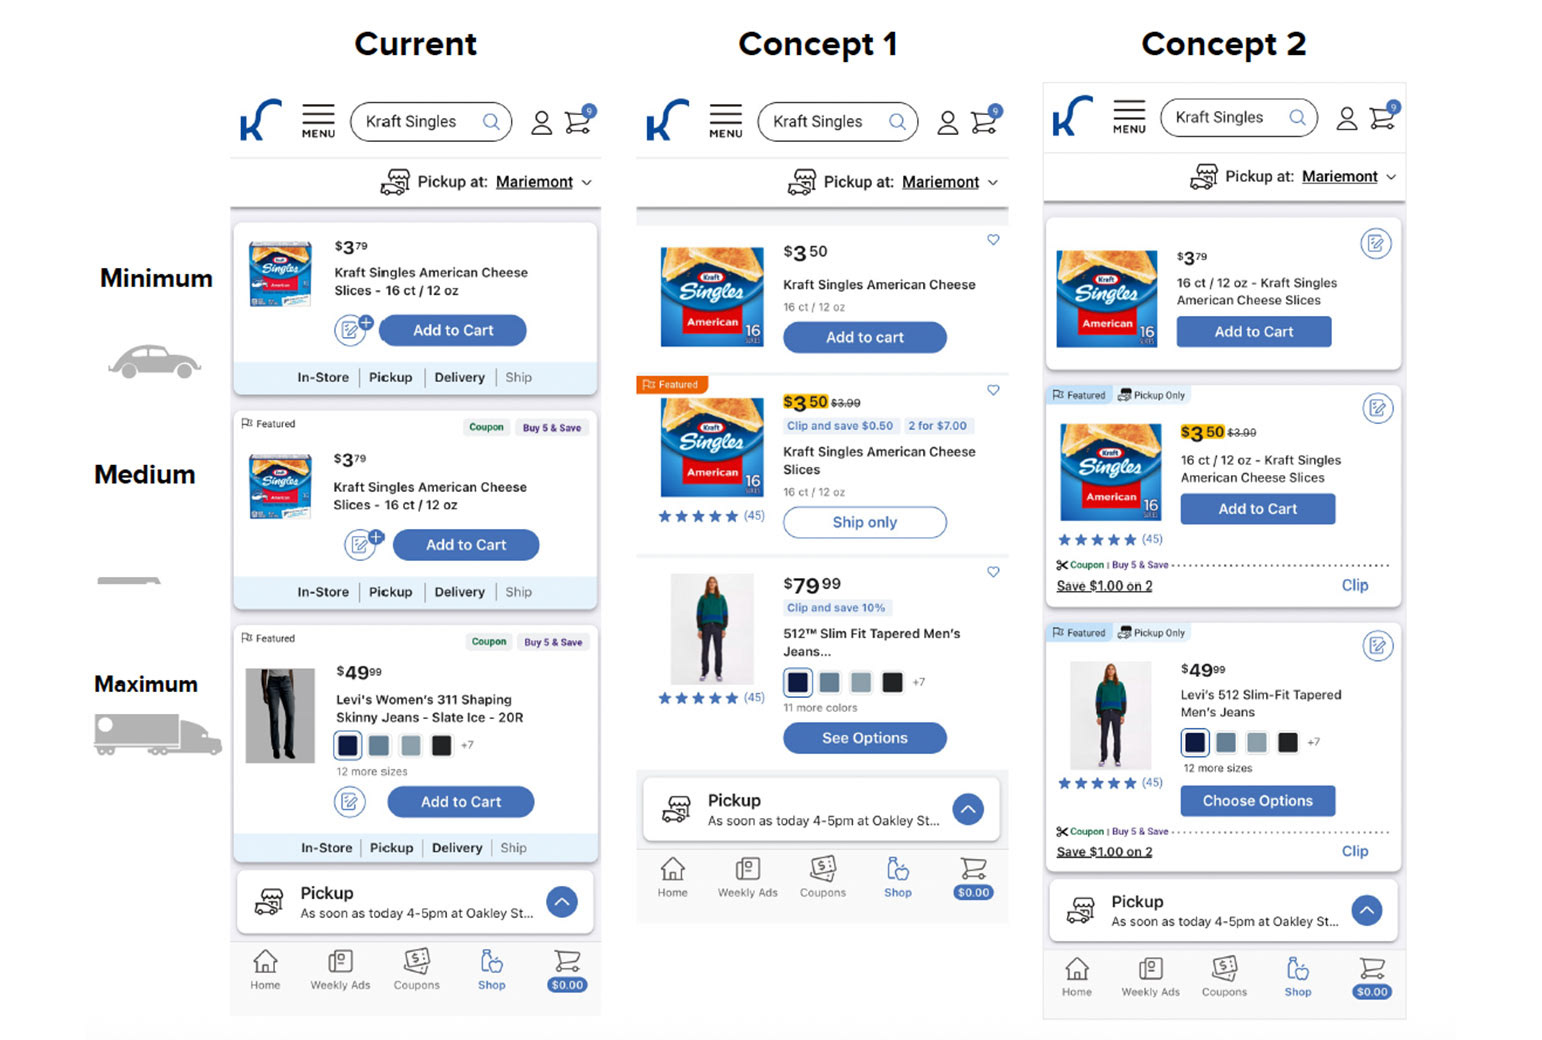
Task: Click add-to-list icon on Concept 2 first product
Action: (x=1376, y=244)
